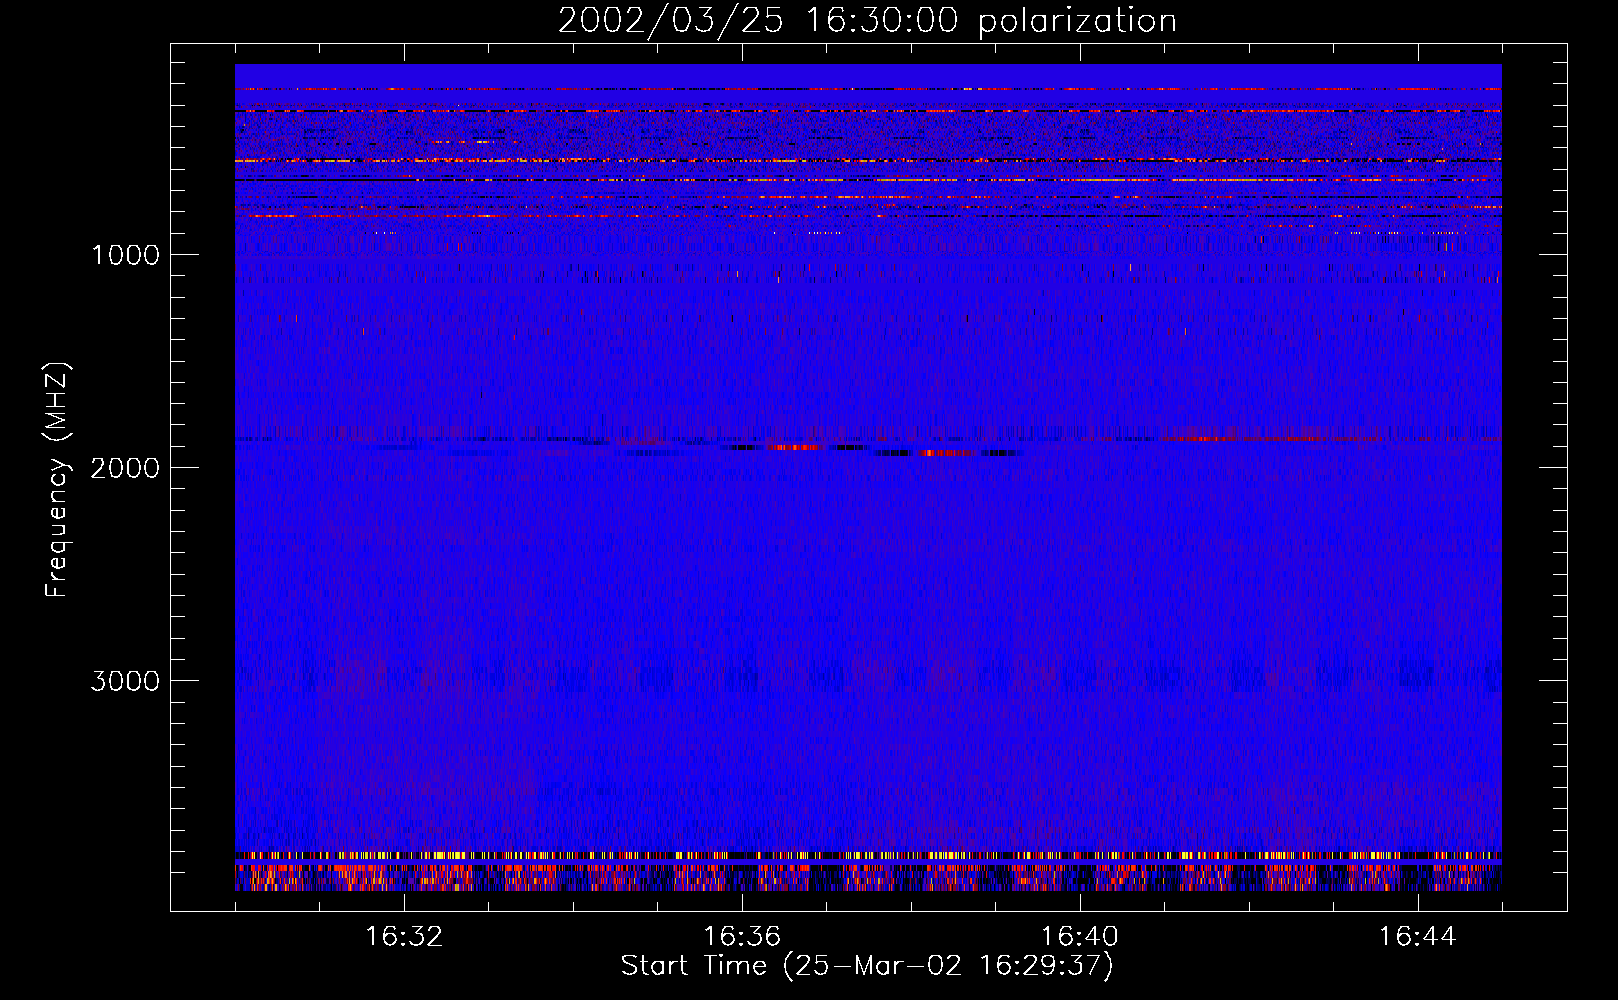The width and height of the screenshot is (1618, 1000).
Task: Click the plot title '2002/03/25 16:30:00 polarization'
Action: pyautogui.click(x=867, y=20)
